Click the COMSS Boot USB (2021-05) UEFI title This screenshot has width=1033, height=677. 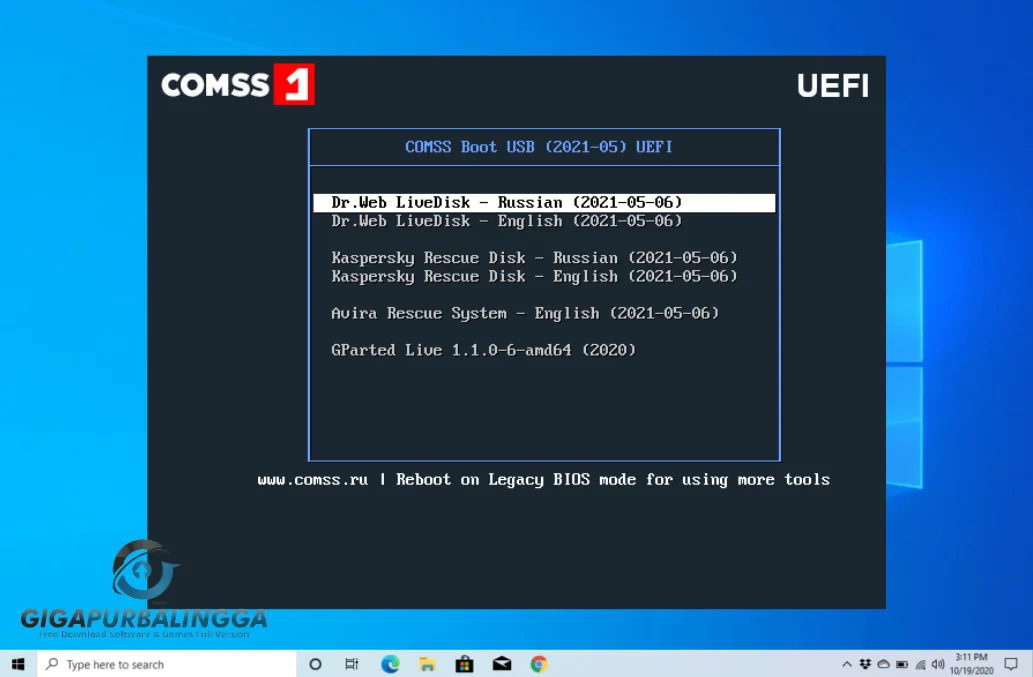point(539,147)
